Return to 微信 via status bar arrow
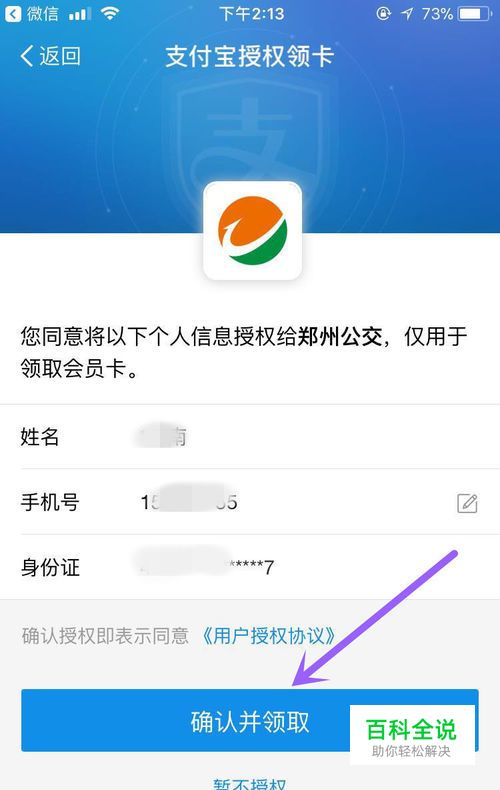Screen dimensions: 500x790 pos(13,14)
